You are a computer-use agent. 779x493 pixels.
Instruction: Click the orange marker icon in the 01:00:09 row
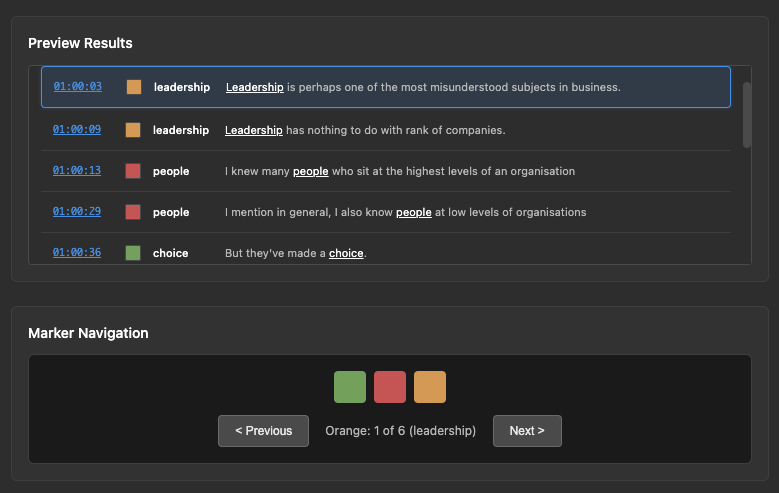coord(133,130)
